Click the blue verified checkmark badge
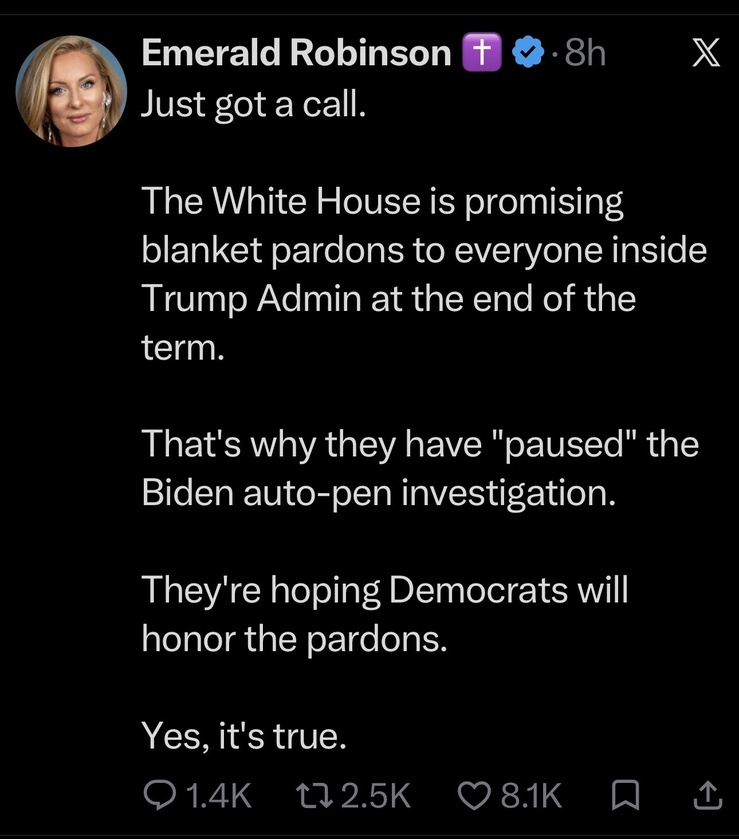Viewport: 739px width, 839px height. pos(528,52)
